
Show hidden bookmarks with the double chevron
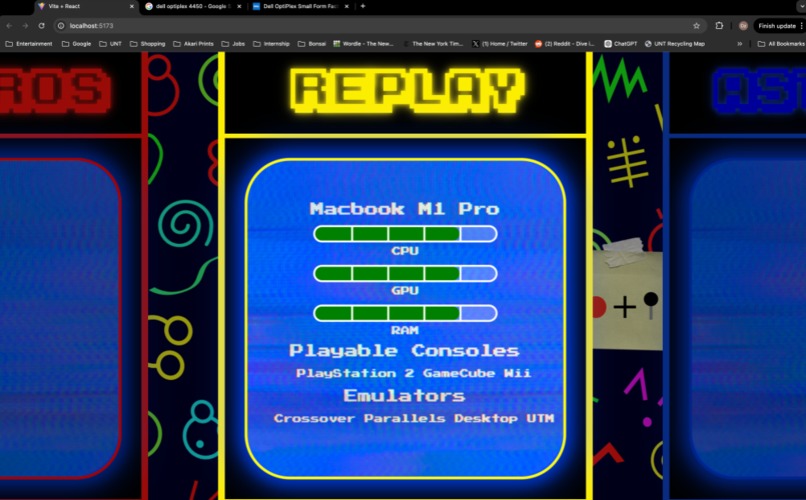[740, 44]
